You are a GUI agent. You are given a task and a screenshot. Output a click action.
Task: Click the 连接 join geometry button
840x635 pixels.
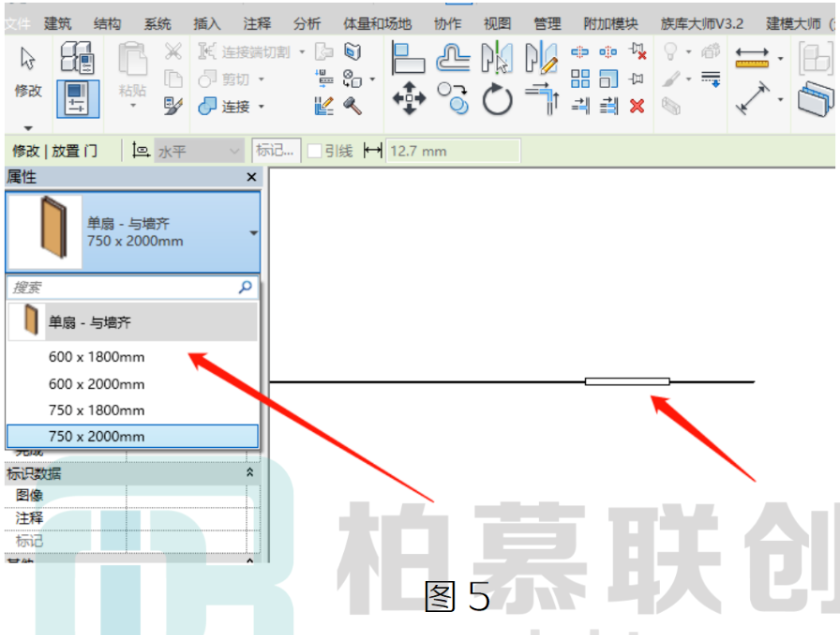(224, 106)
